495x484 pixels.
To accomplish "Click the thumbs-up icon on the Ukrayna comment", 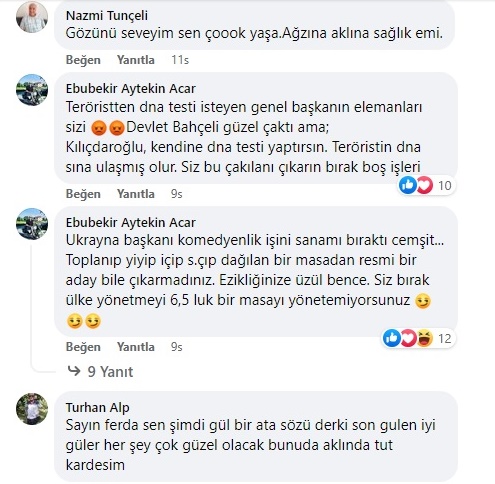I will 392,338.
